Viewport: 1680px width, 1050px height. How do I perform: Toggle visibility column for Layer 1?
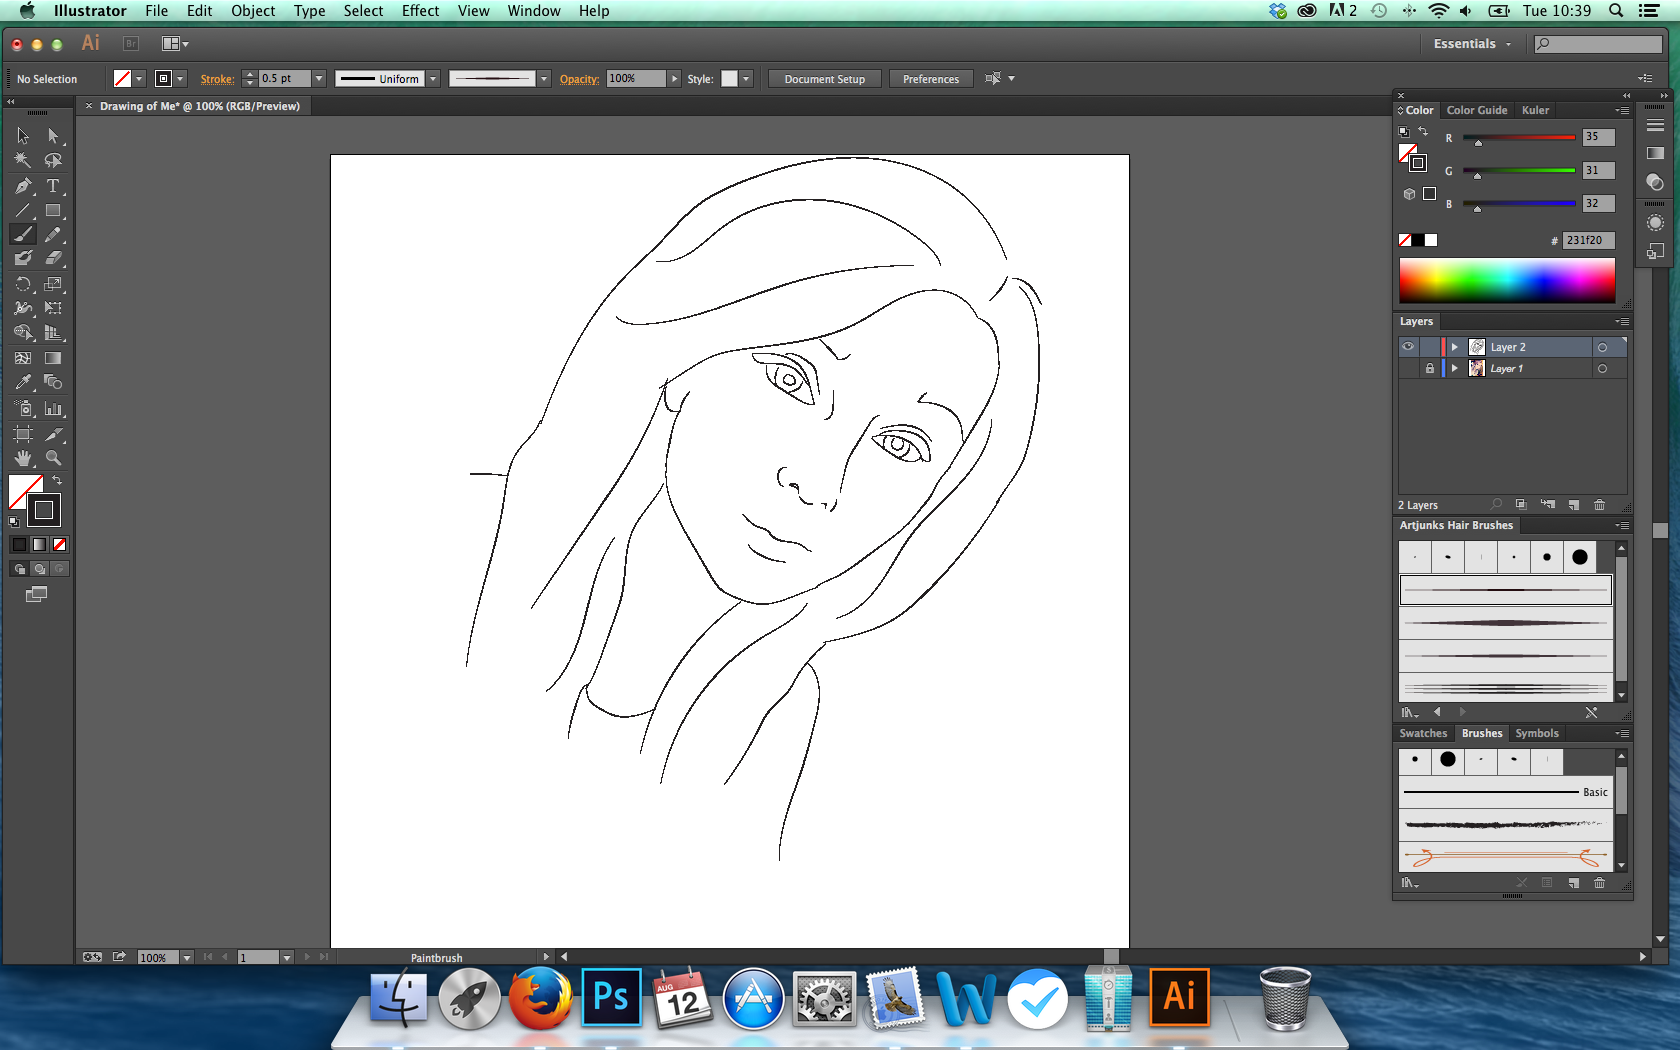(1408, 369)
